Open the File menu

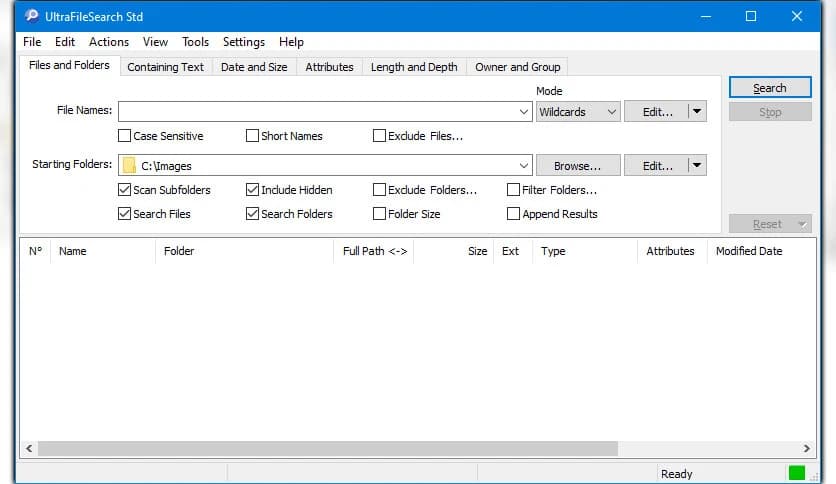(x=32, y=42)
